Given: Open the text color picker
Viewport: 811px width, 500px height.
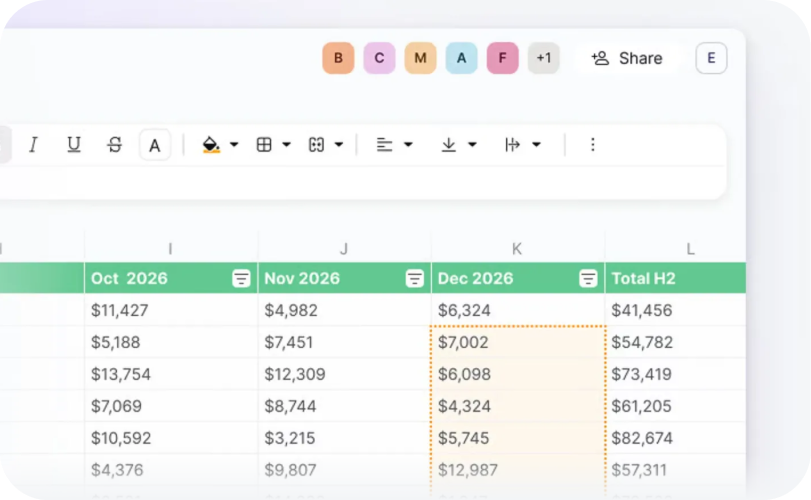Looking at the screenshot, I should [x=155, y=145].
